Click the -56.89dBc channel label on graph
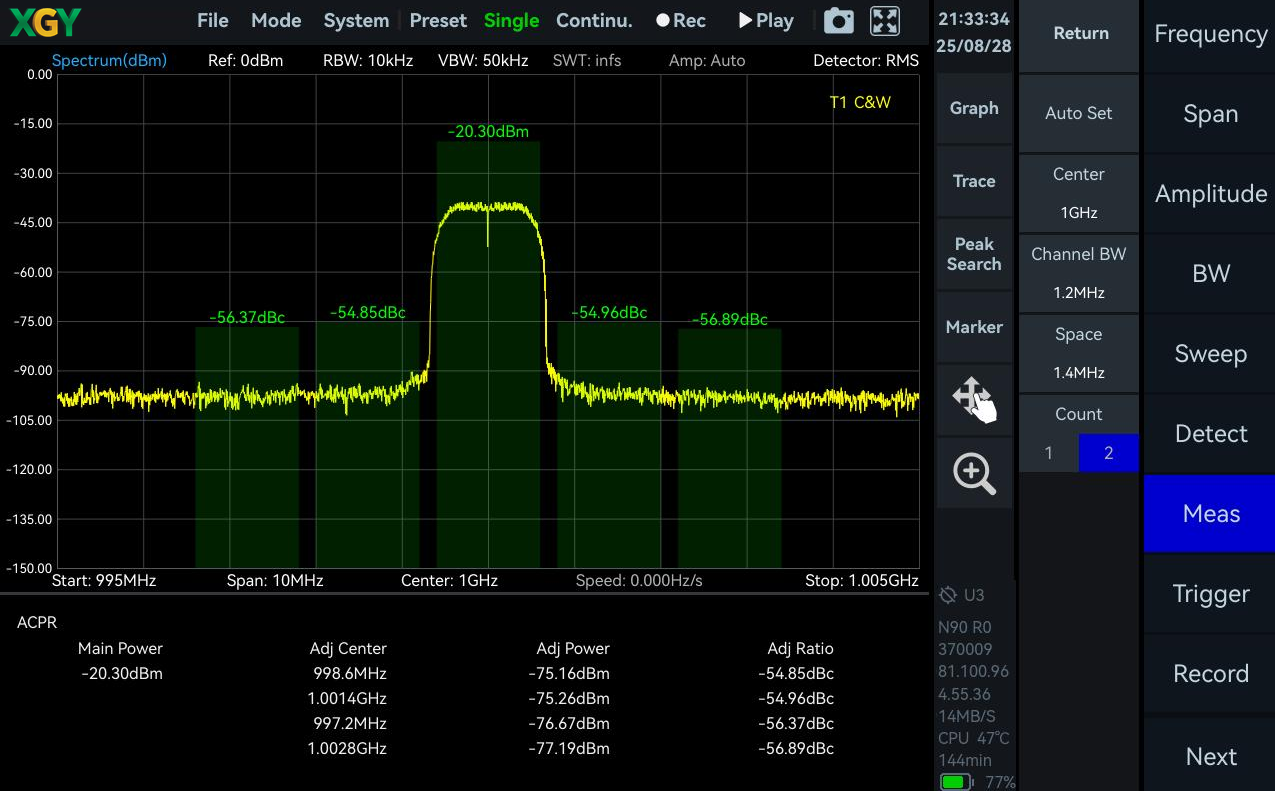 click(x=729, y=320)
